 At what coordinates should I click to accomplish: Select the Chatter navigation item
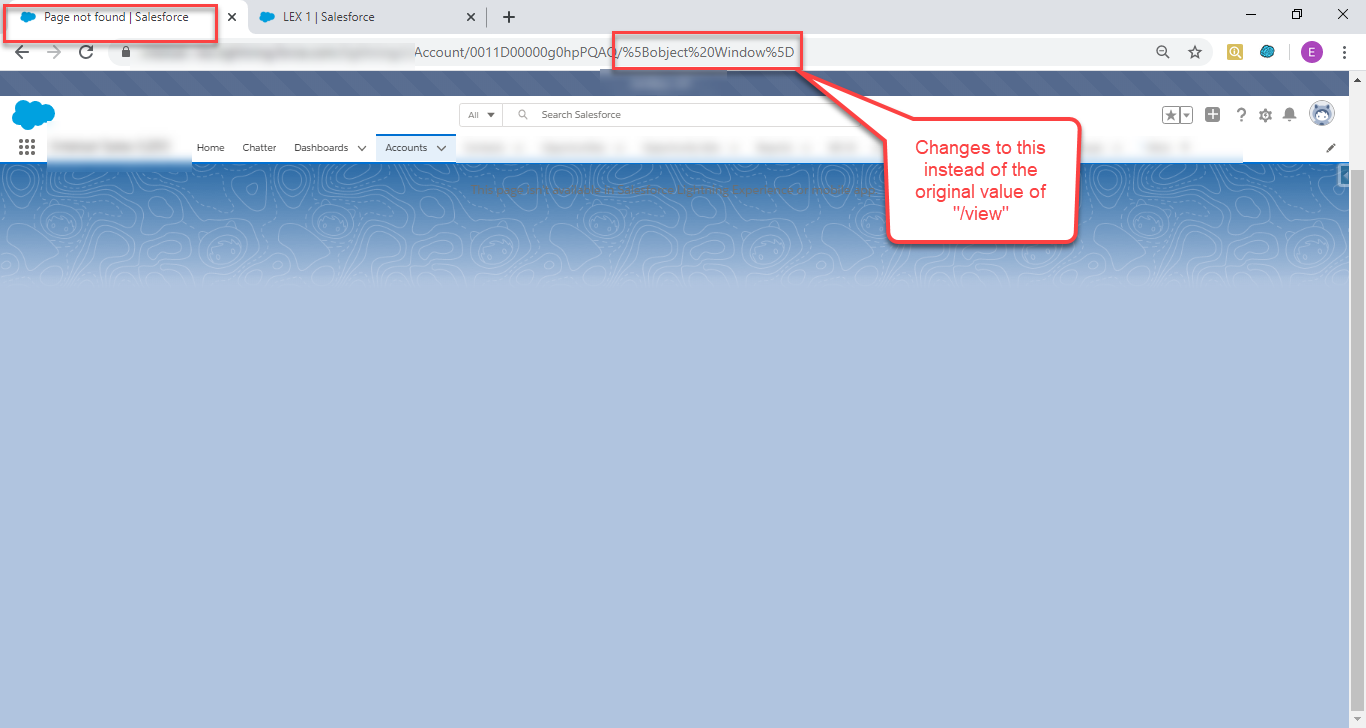(259, 147)
